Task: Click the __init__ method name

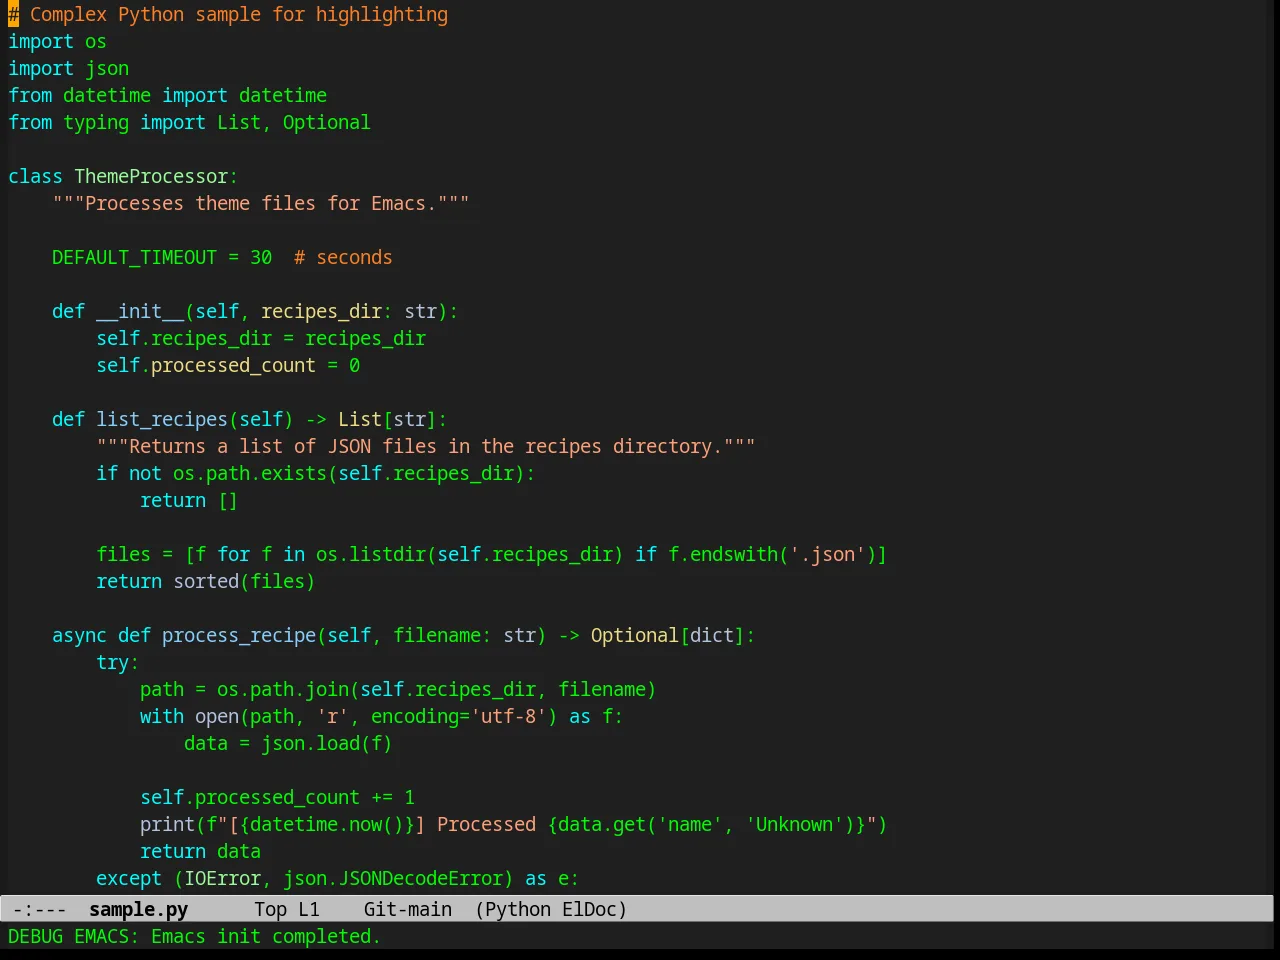Action: 140,311
